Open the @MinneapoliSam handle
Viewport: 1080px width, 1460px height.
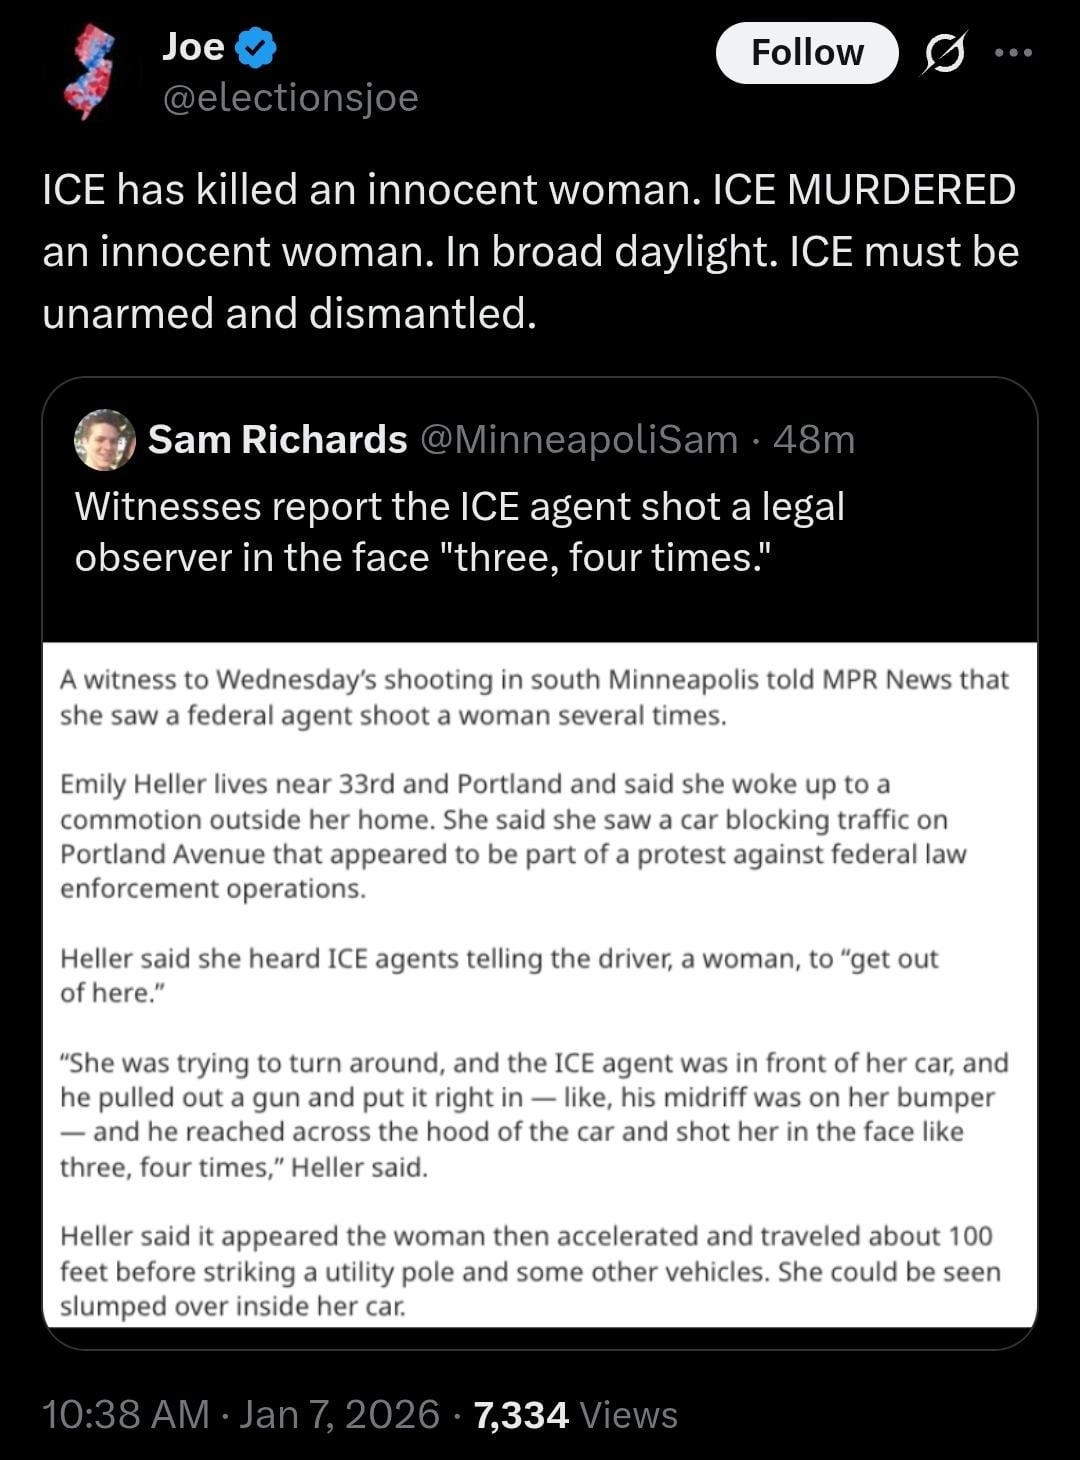(580, 440)
